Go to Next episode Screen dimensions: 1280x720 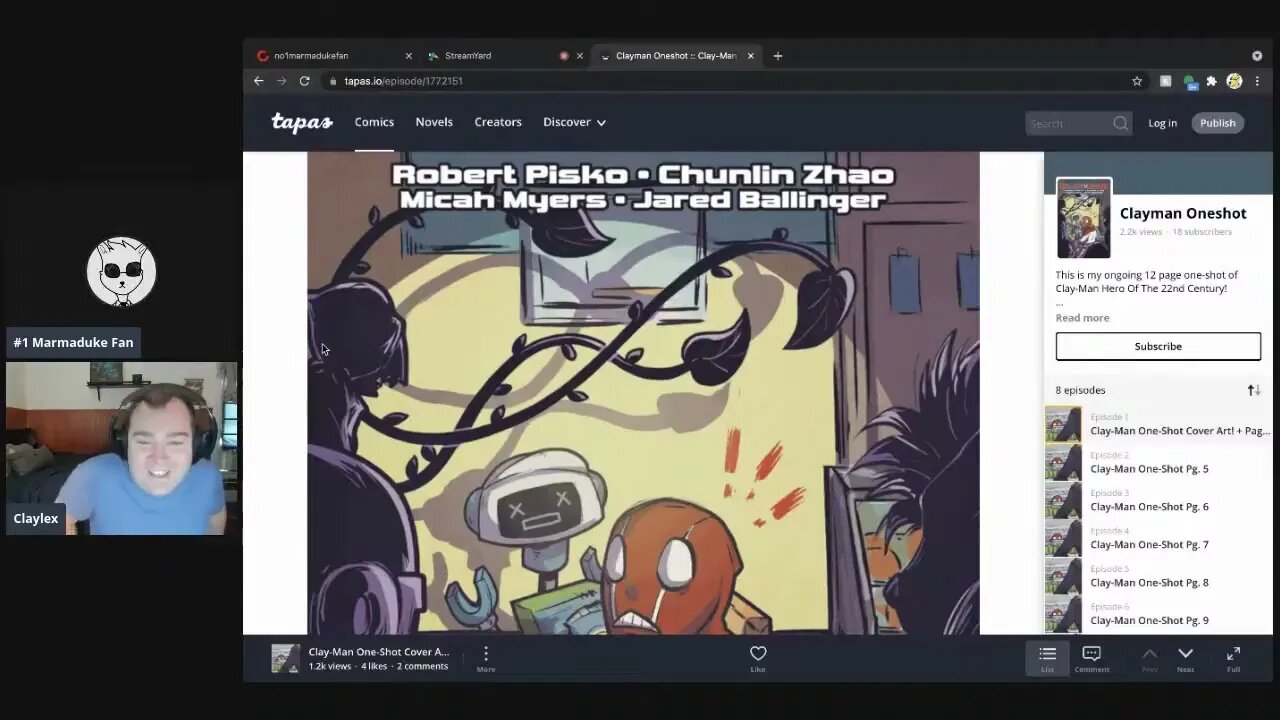(1185, 657)
